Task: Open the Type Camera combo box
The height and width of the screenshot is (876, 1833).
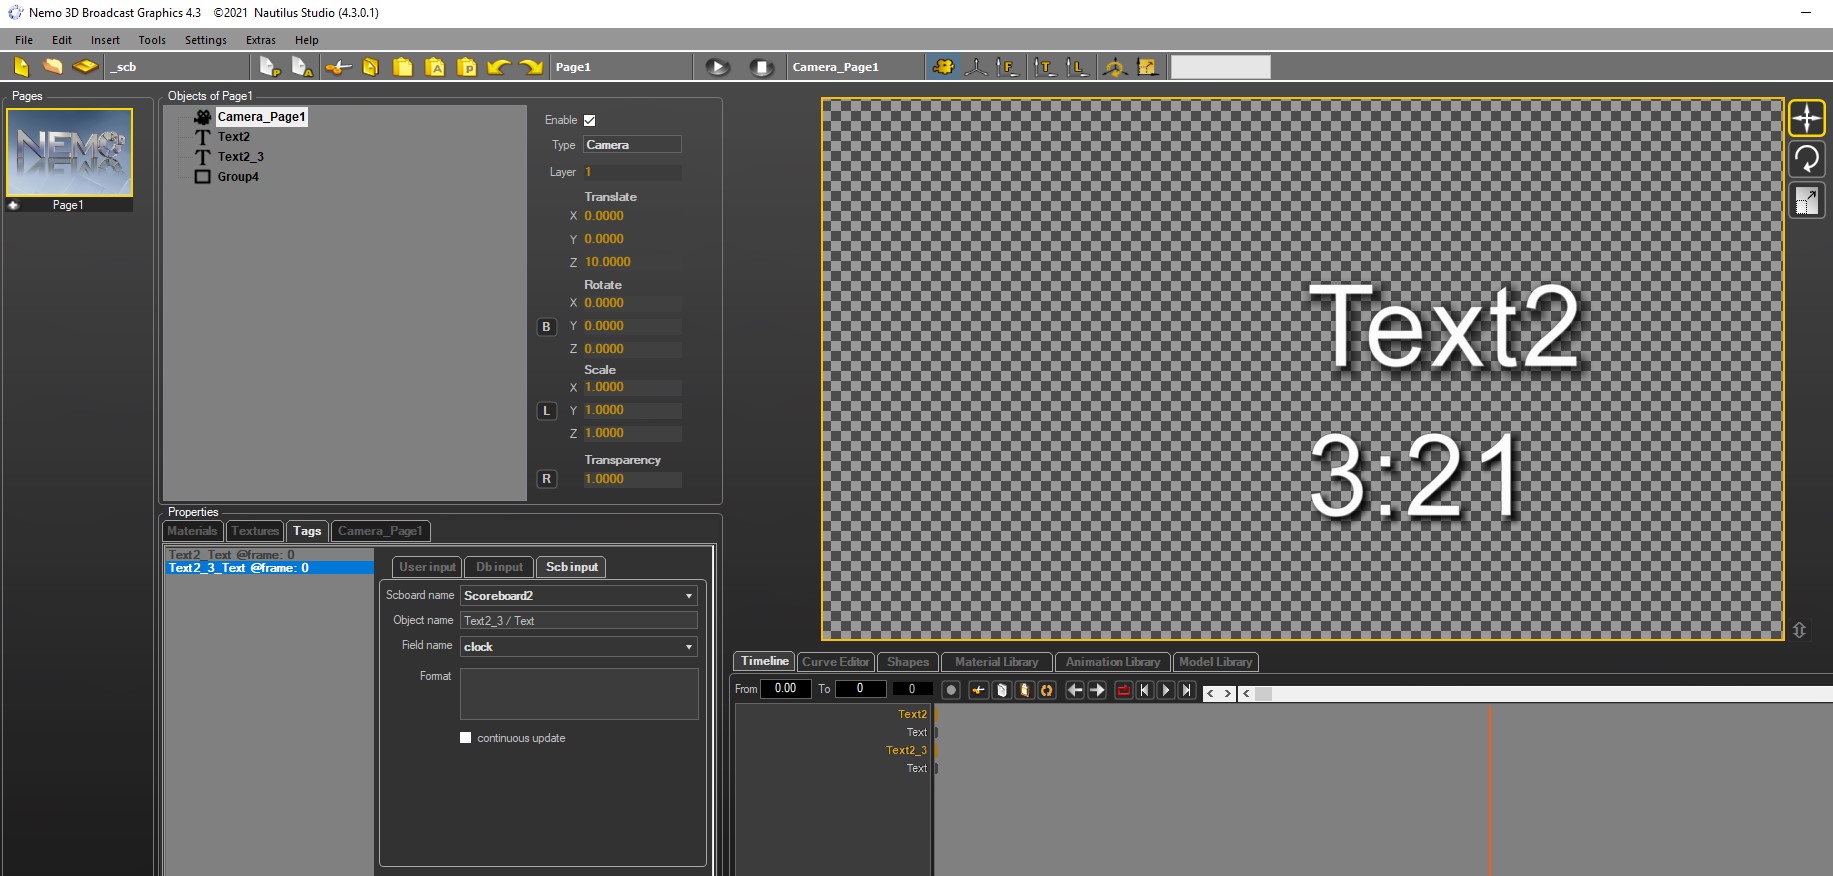Action: (632, 145)
